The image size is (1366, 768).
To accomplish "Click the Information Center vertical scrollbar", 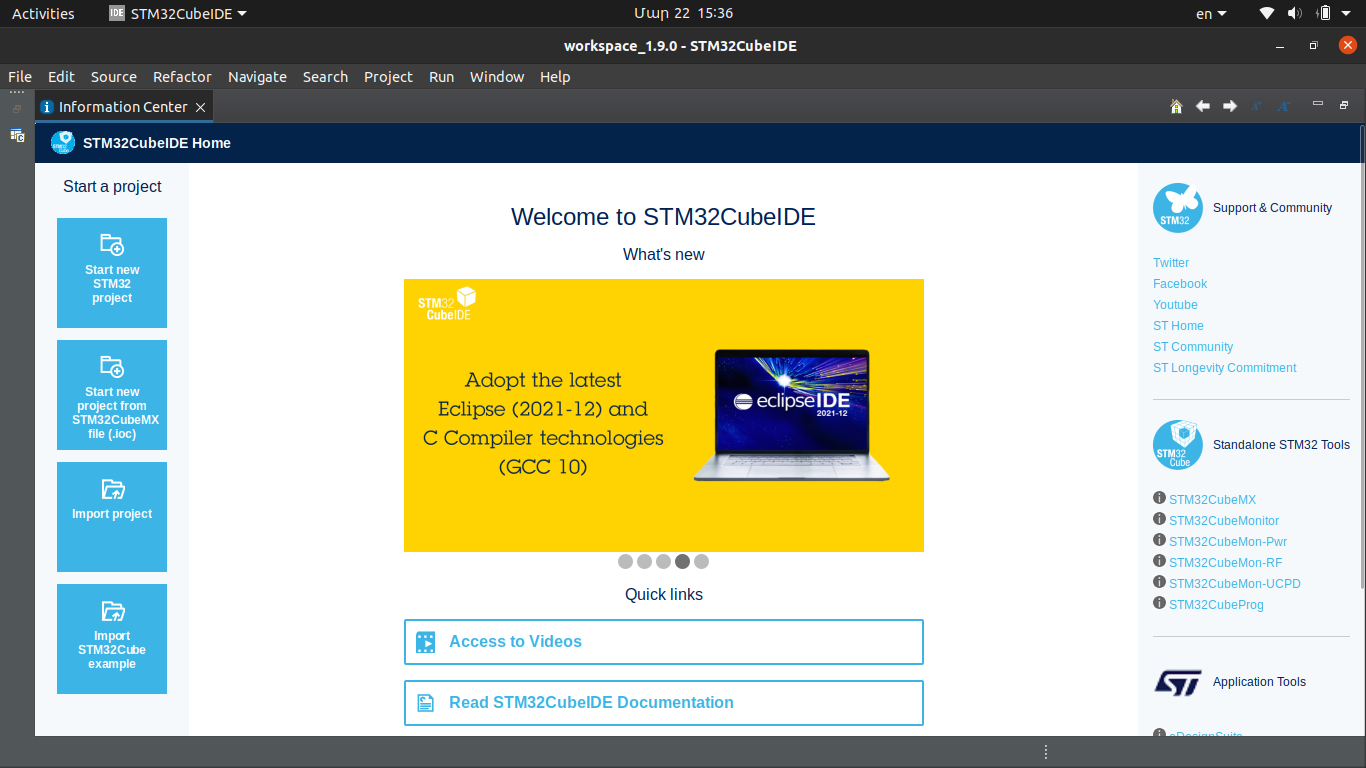I will click(1360, 358).
